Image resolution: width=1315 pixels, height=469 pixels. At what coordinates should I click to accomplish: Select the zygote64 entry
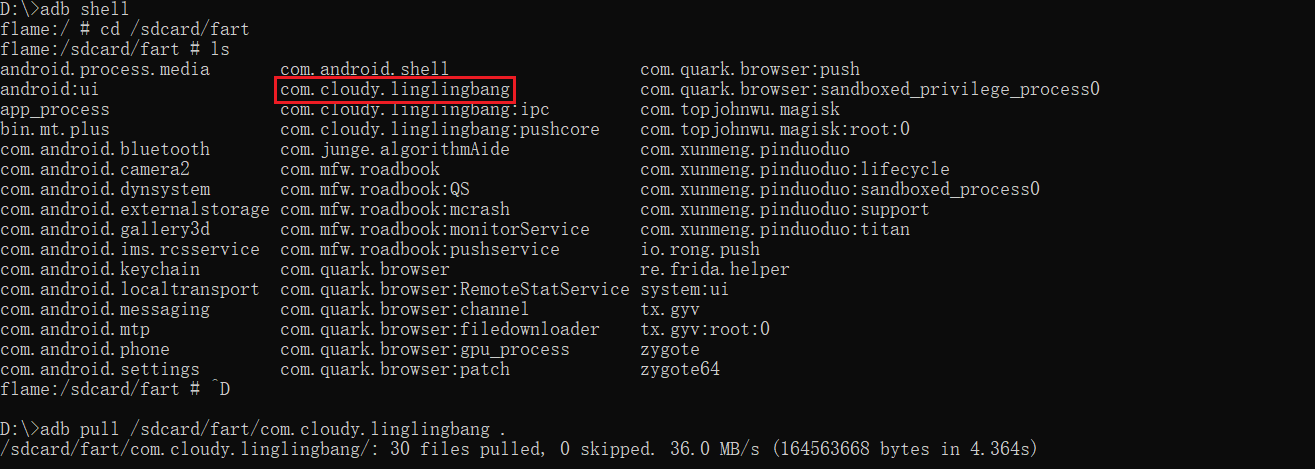pos(679,370)
